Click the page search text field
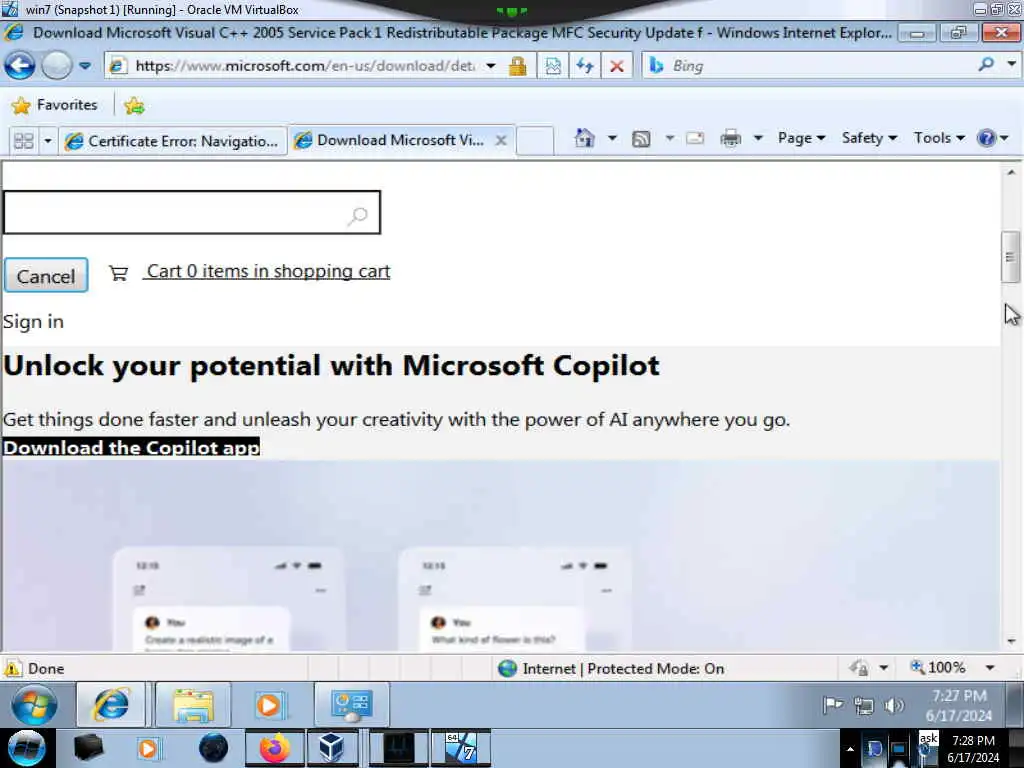 pos(191,212)
